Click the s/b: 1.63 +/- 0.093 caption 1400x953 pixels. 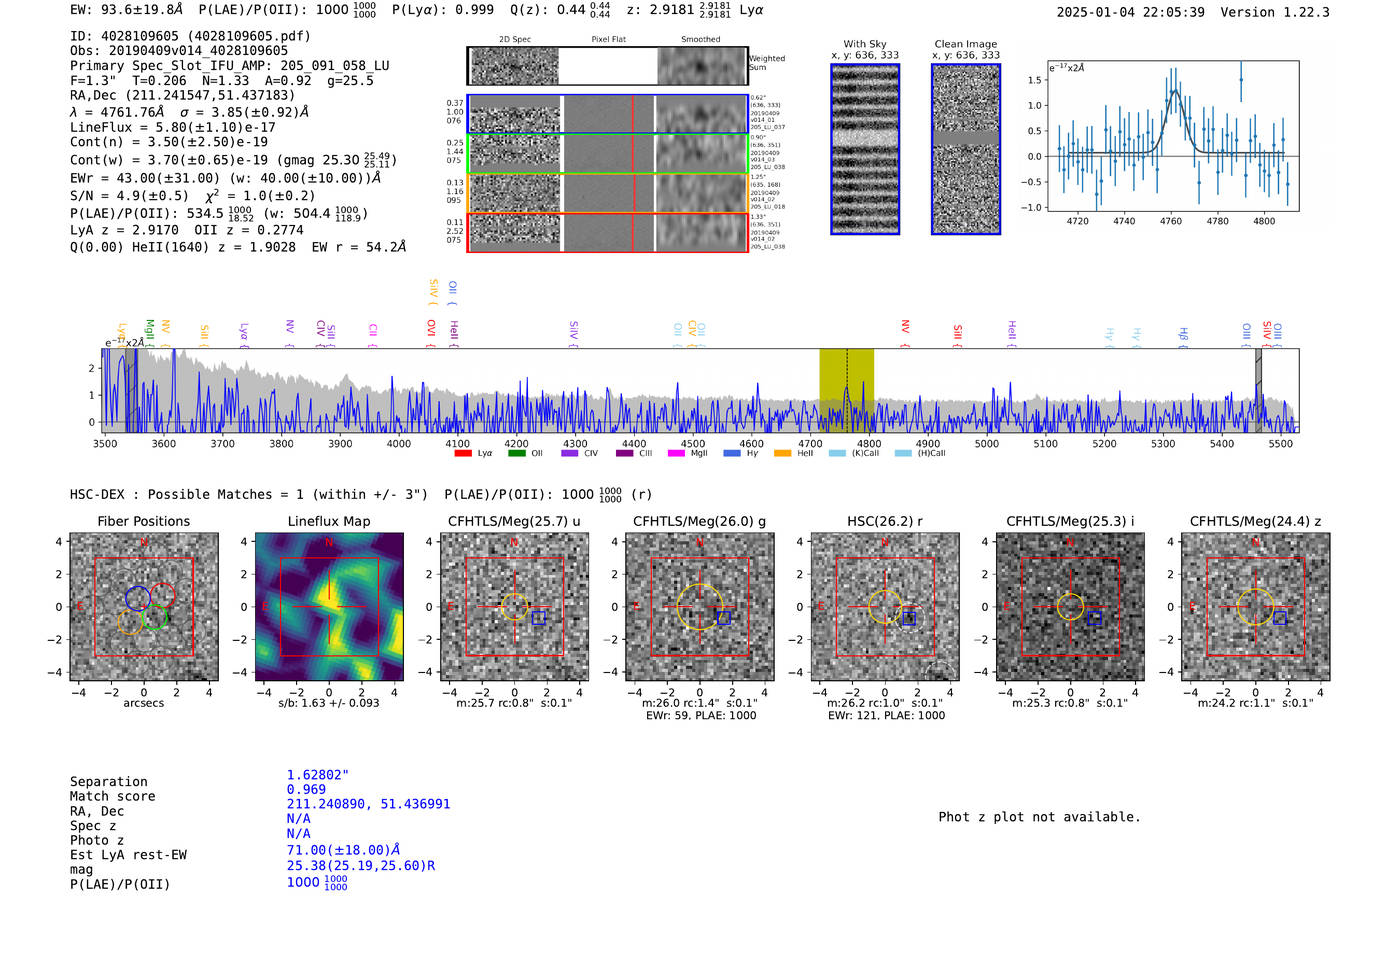[329, 703]
